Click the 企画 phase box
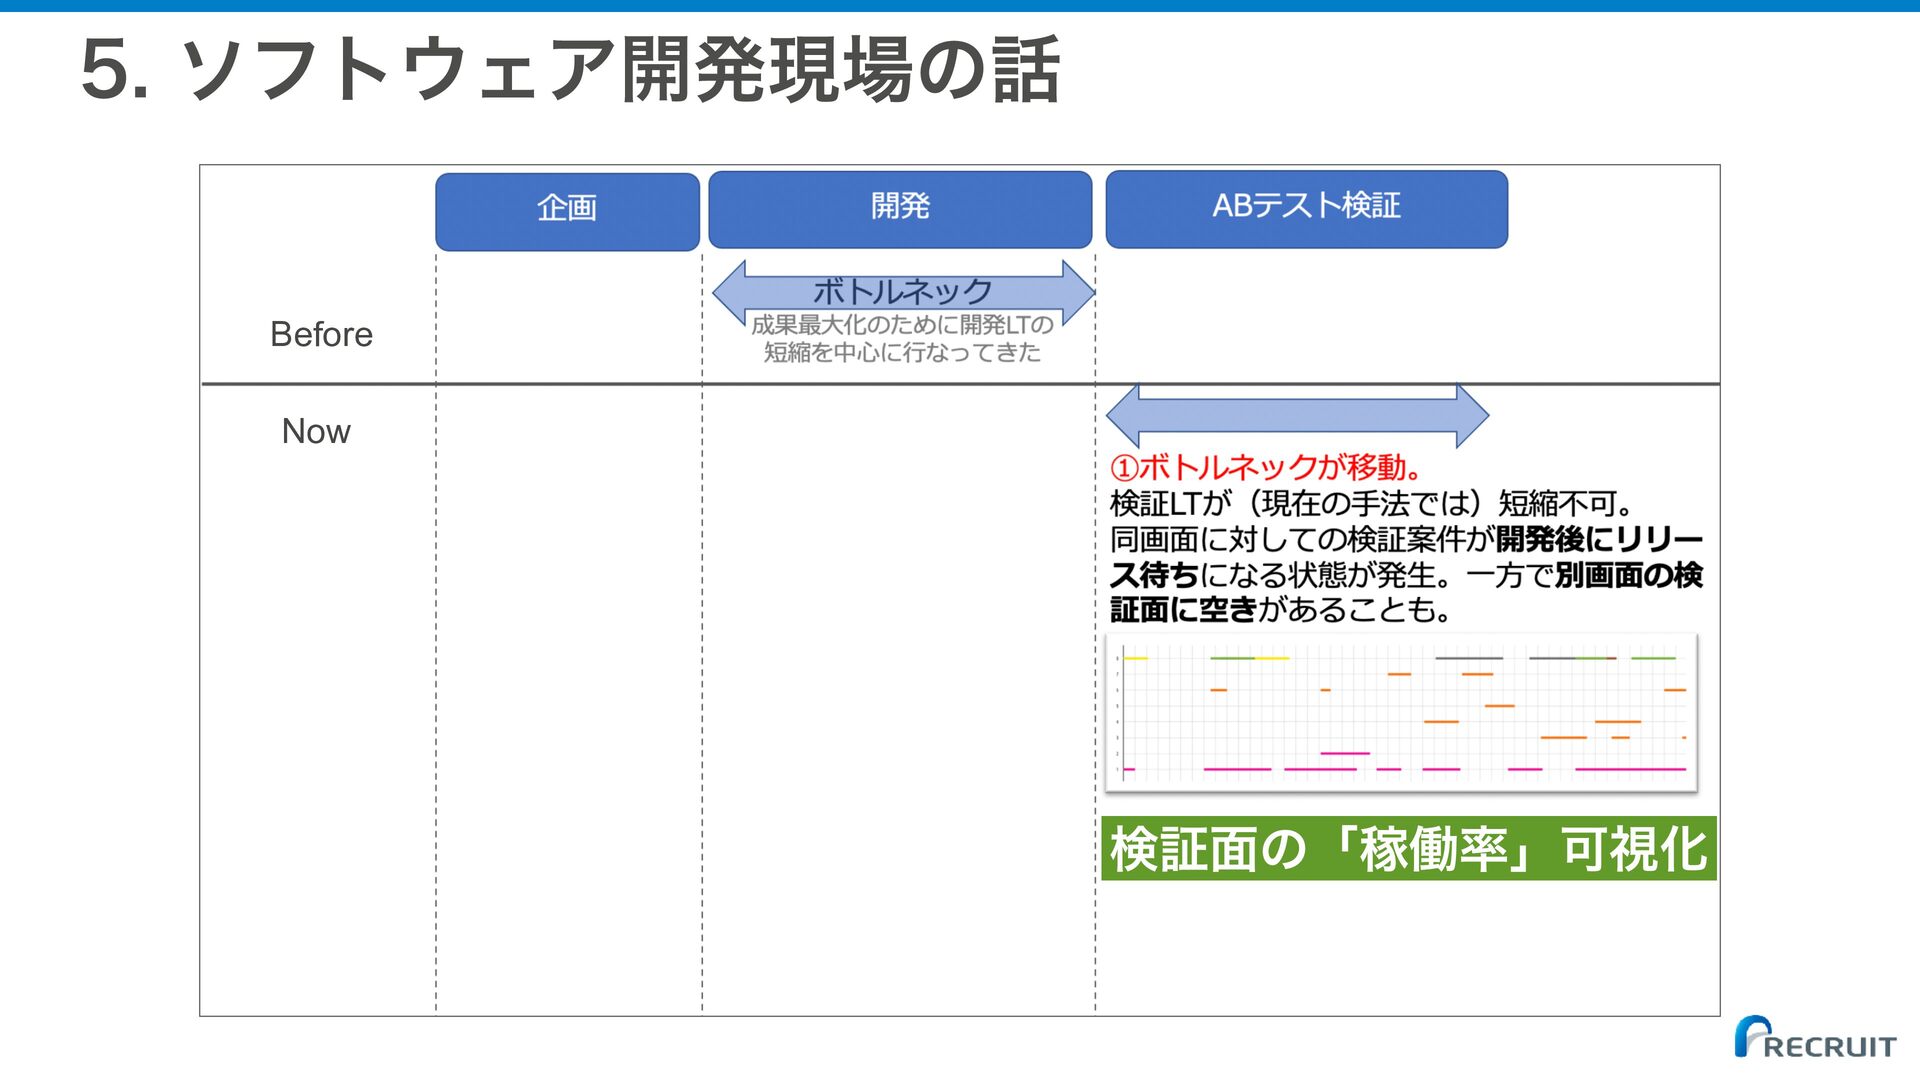The height and width of the screenshot is (1080, 1920). coord(567,211)
